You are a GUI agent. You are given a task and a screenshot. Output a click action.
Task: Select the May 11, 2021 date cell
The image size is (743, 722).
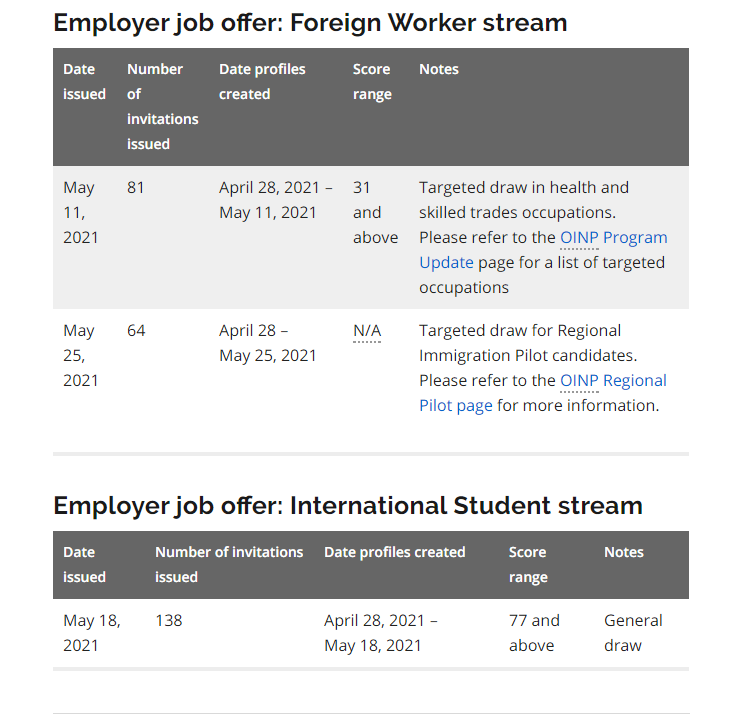coord(81,213)
